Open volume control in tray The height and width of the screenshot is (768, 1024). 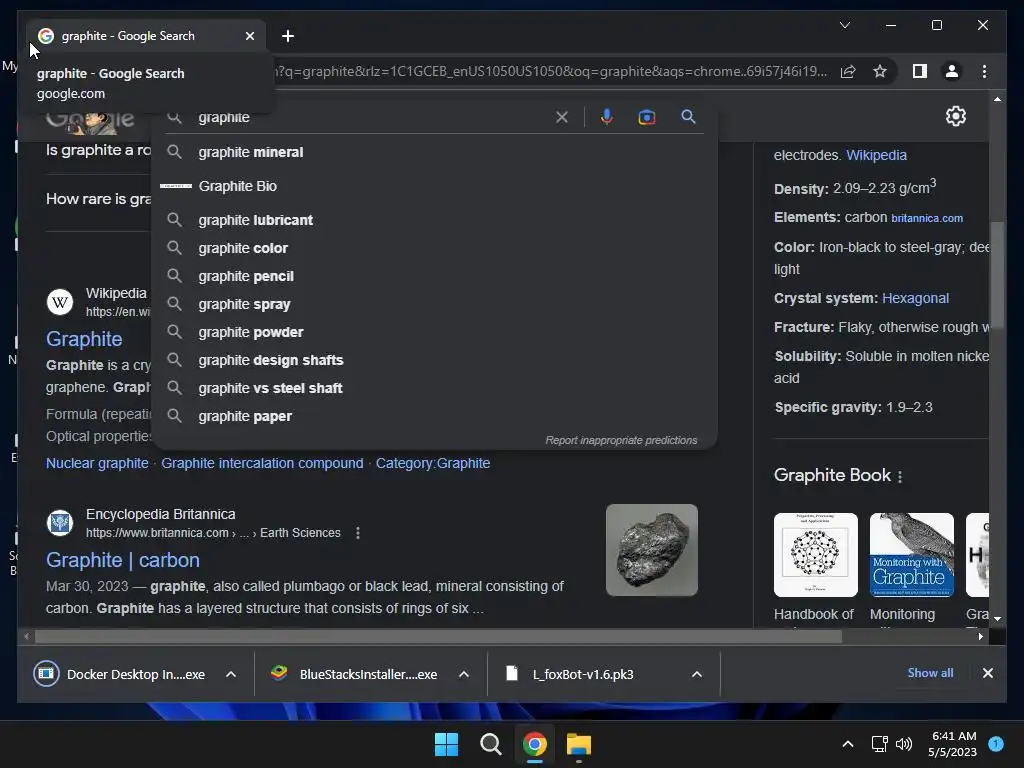tap(904, 744)
